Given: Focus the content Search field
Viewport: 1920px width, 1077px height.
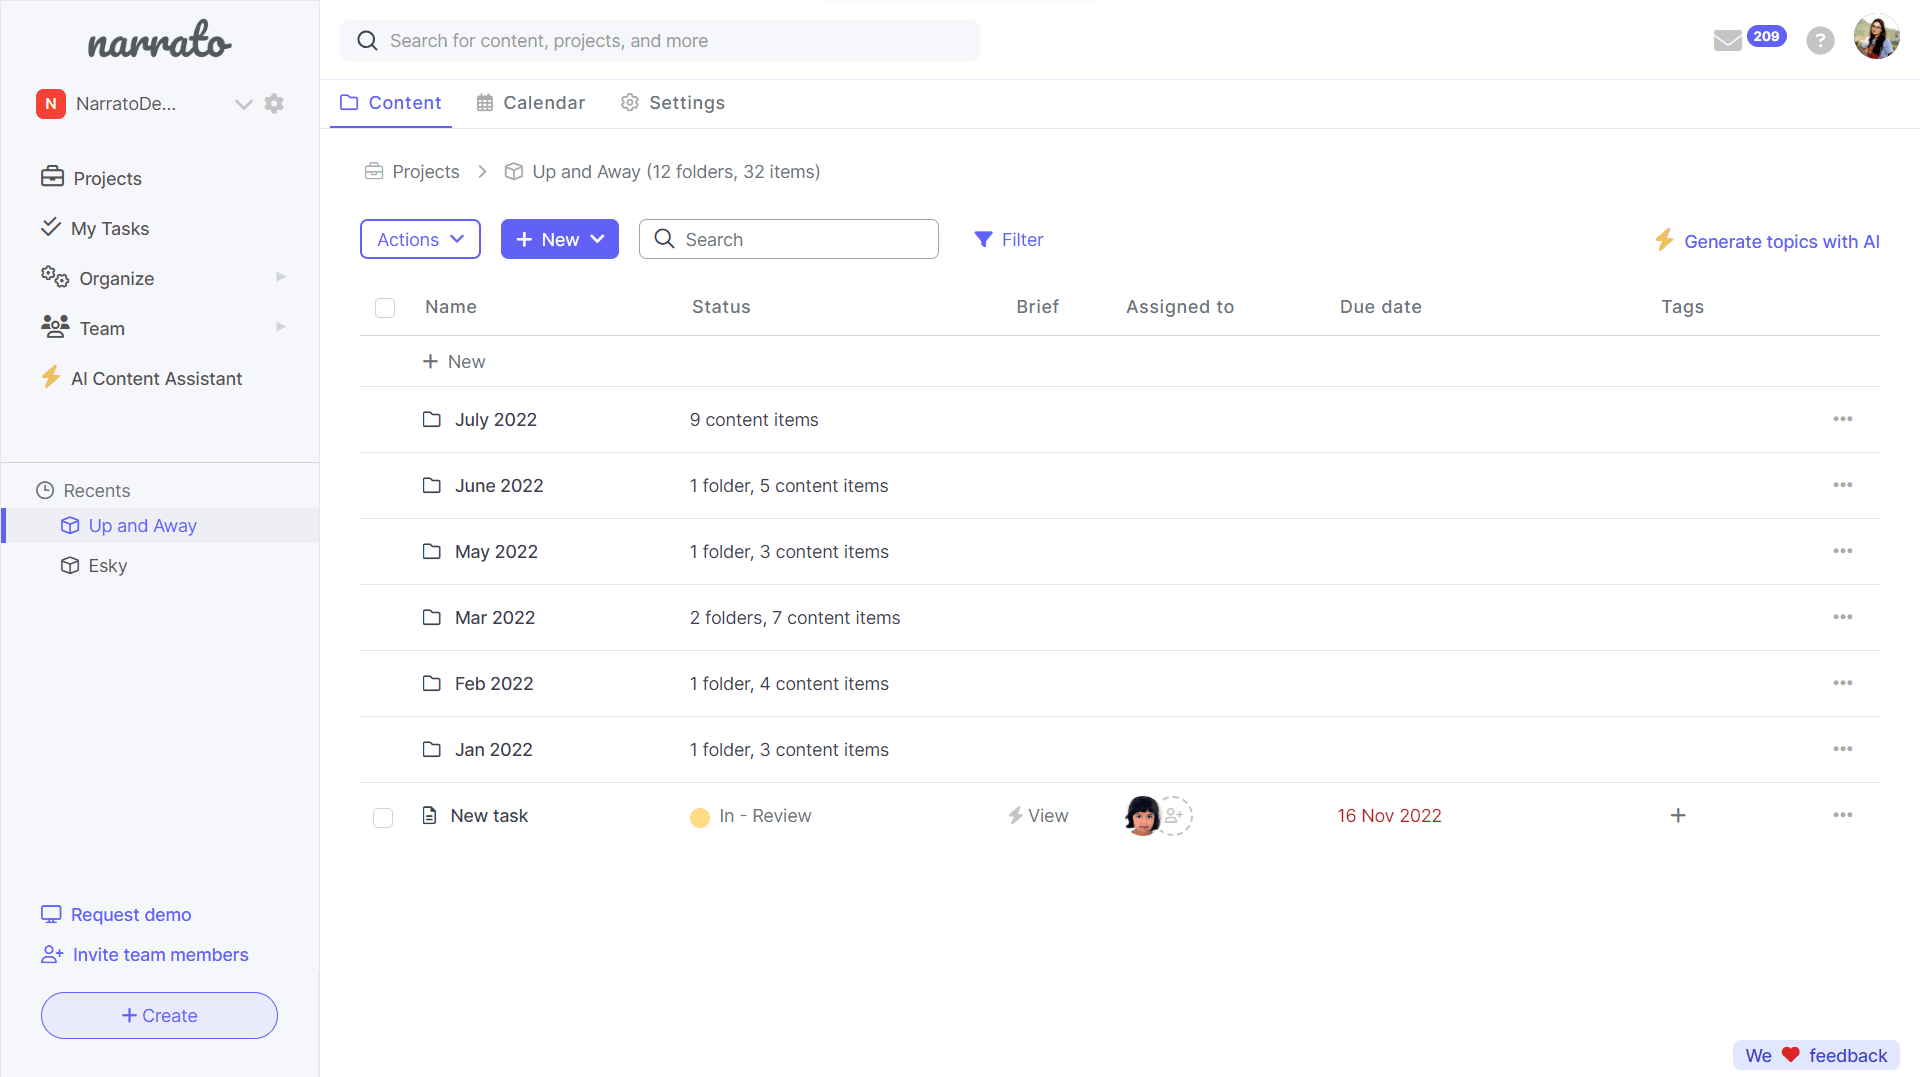Looking at the screenshot, I should point(789,239).
